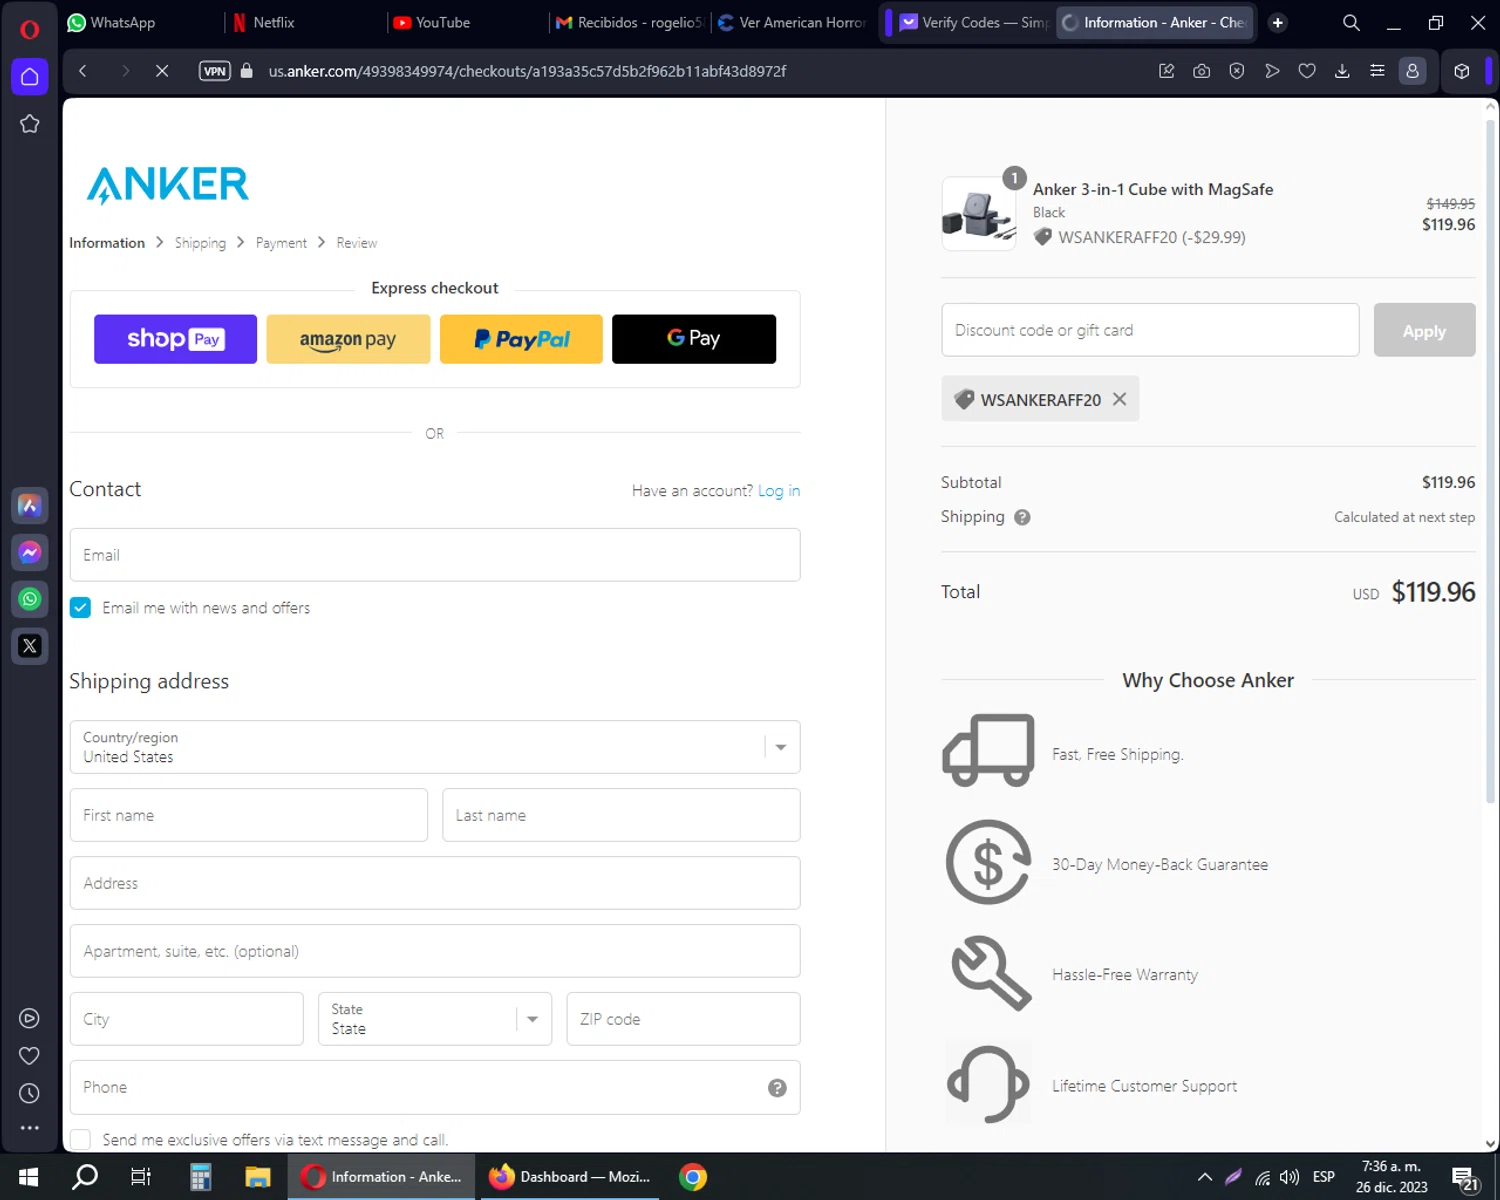
Task: Click the Anker logo
Action: pyautogui.click(x=167, y=185)
